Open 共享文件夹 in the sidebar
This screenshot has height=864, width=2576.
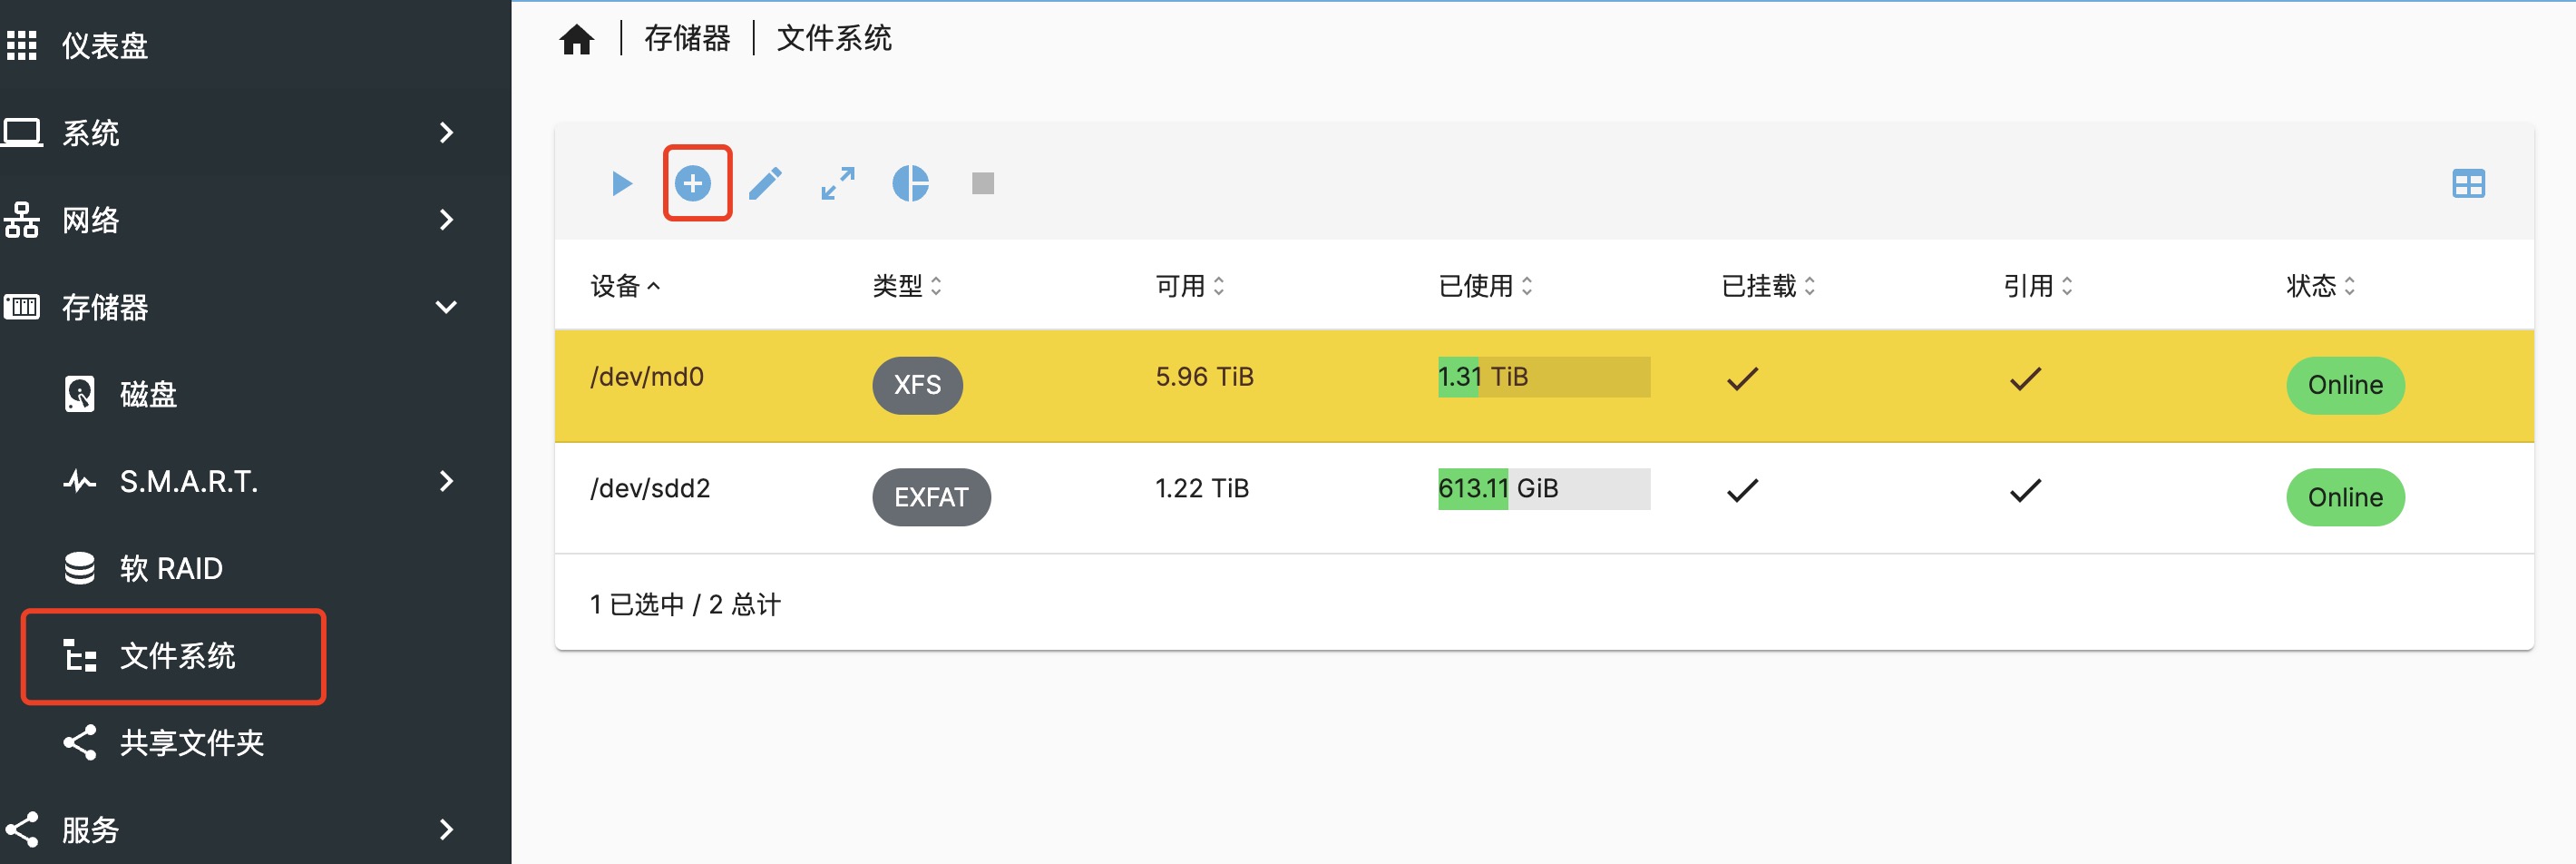[190, 743]
